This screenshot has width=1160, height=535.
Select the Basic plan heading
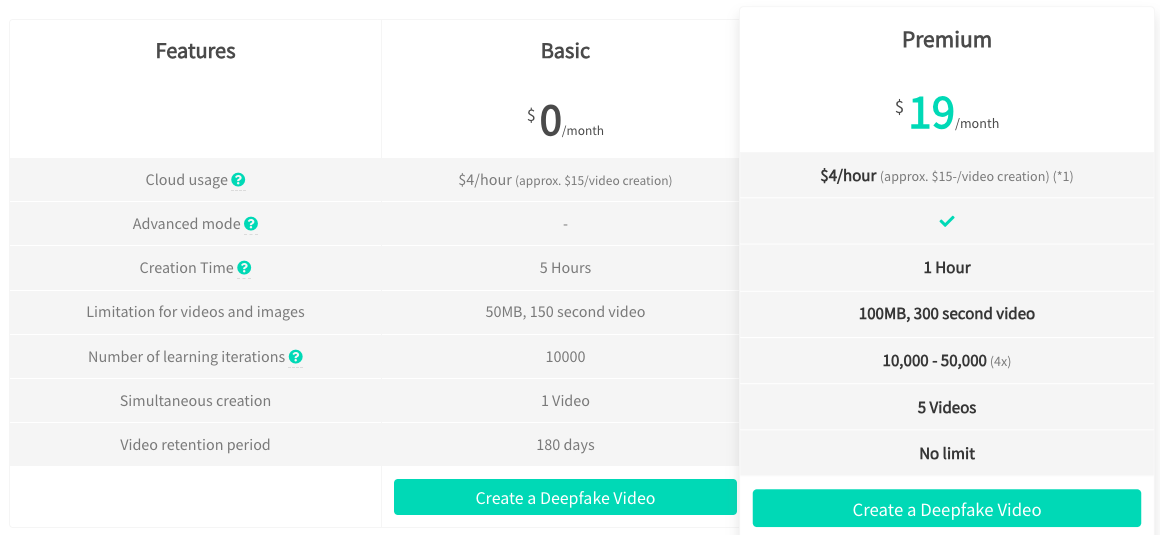[x=565, y=50]
